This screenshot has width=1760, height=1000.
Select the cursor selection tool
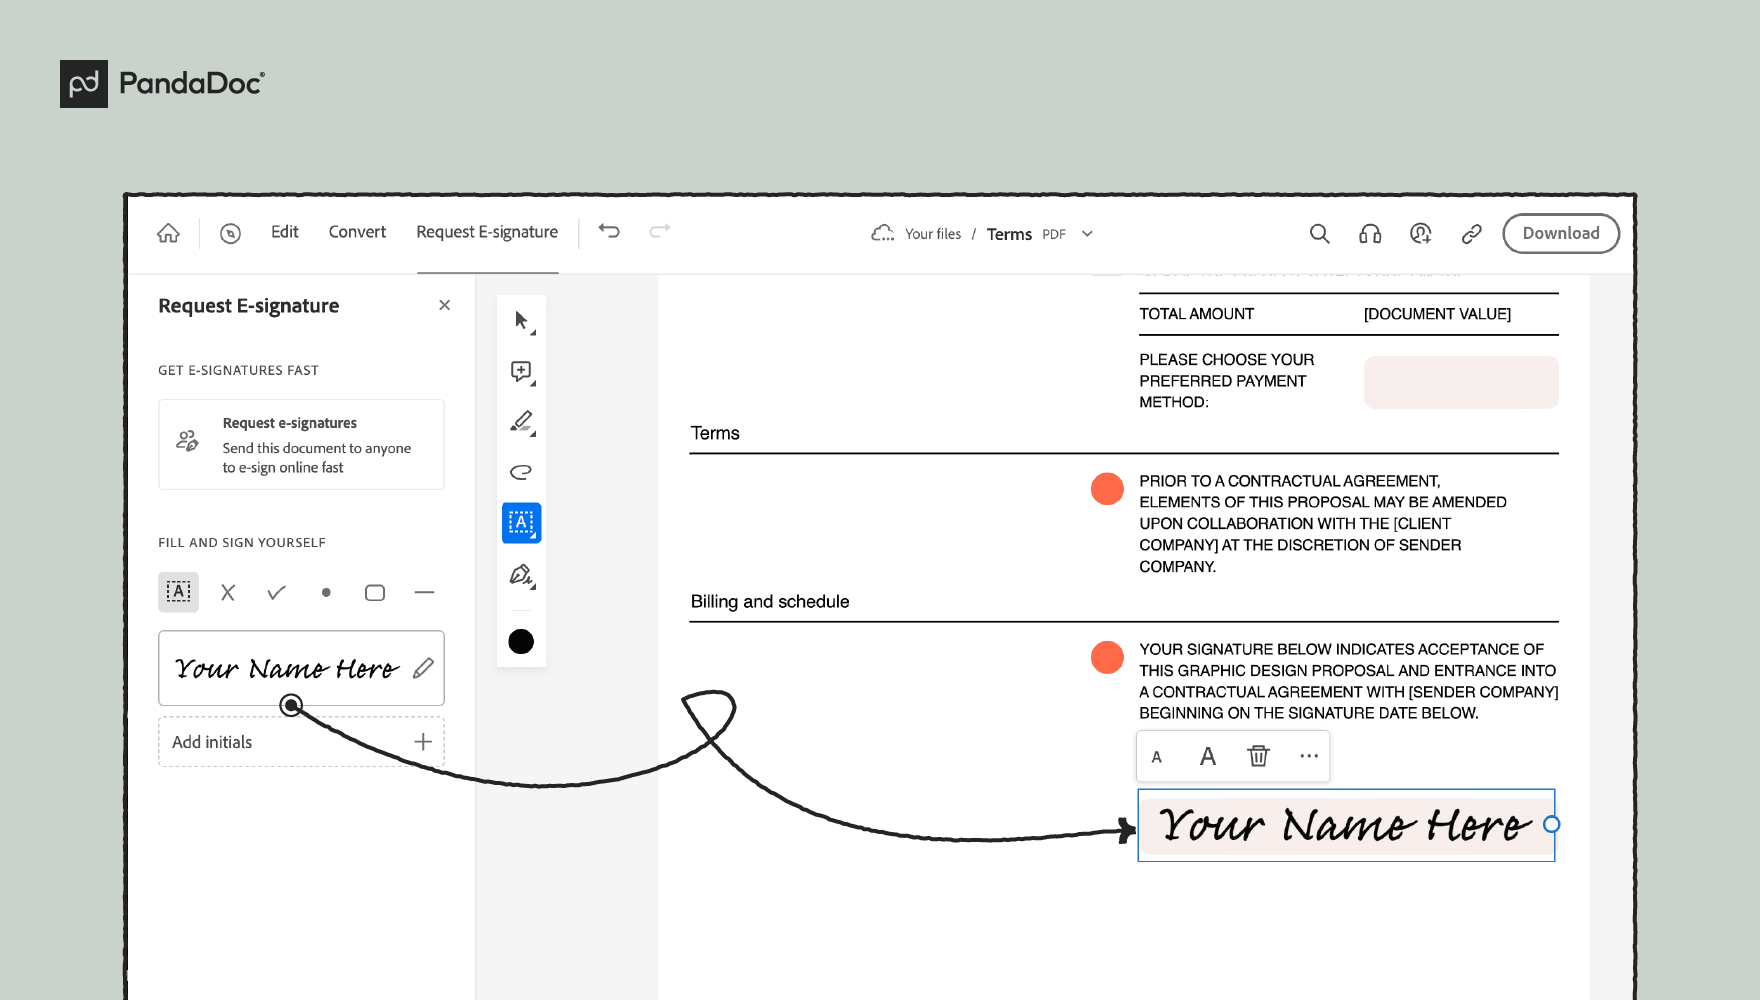pos(521,320)
